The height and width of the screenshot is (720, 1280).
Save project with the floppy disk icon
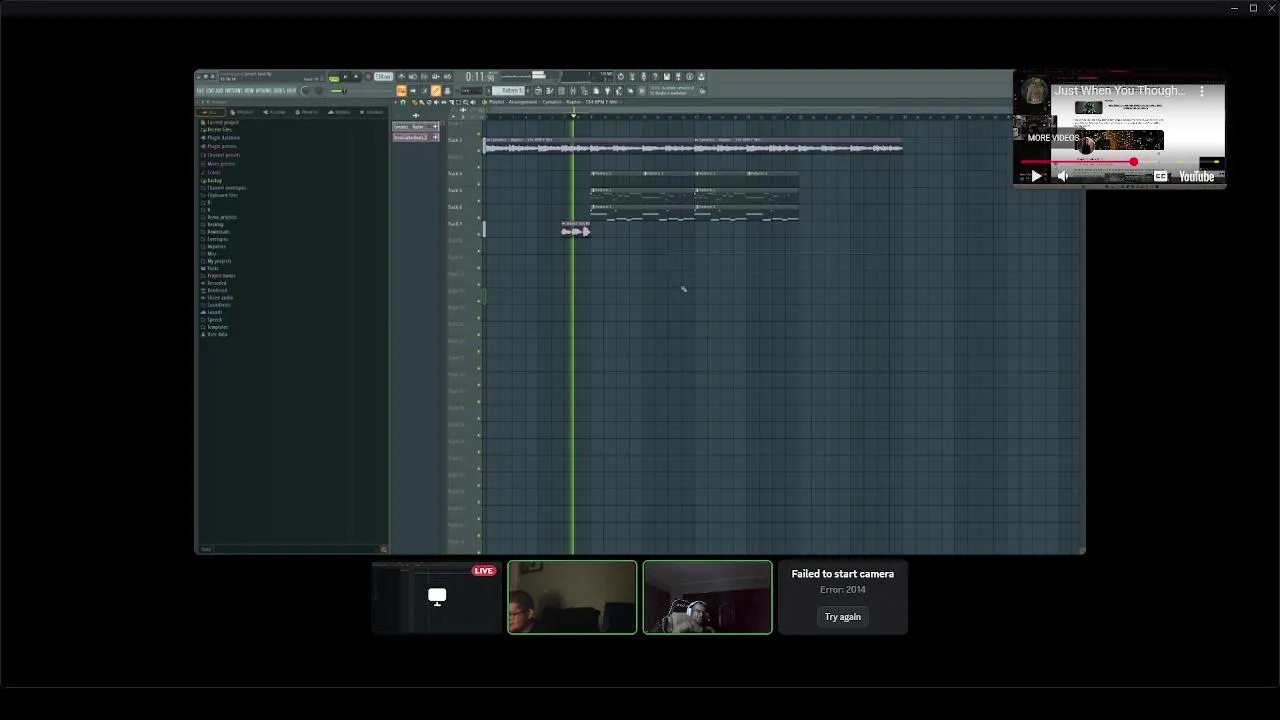click(x=667, y=77)
